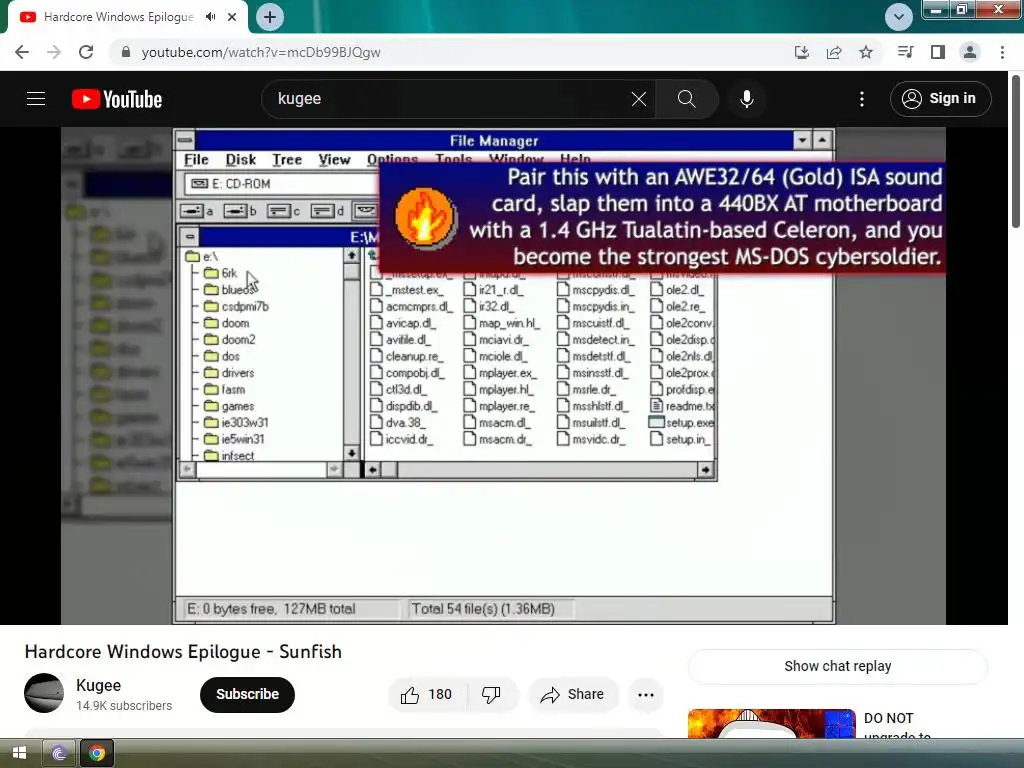The width and height of the screenshot is (1024, 768).
Task: Mute tab via speaker icon
Action: pos(210,17)
